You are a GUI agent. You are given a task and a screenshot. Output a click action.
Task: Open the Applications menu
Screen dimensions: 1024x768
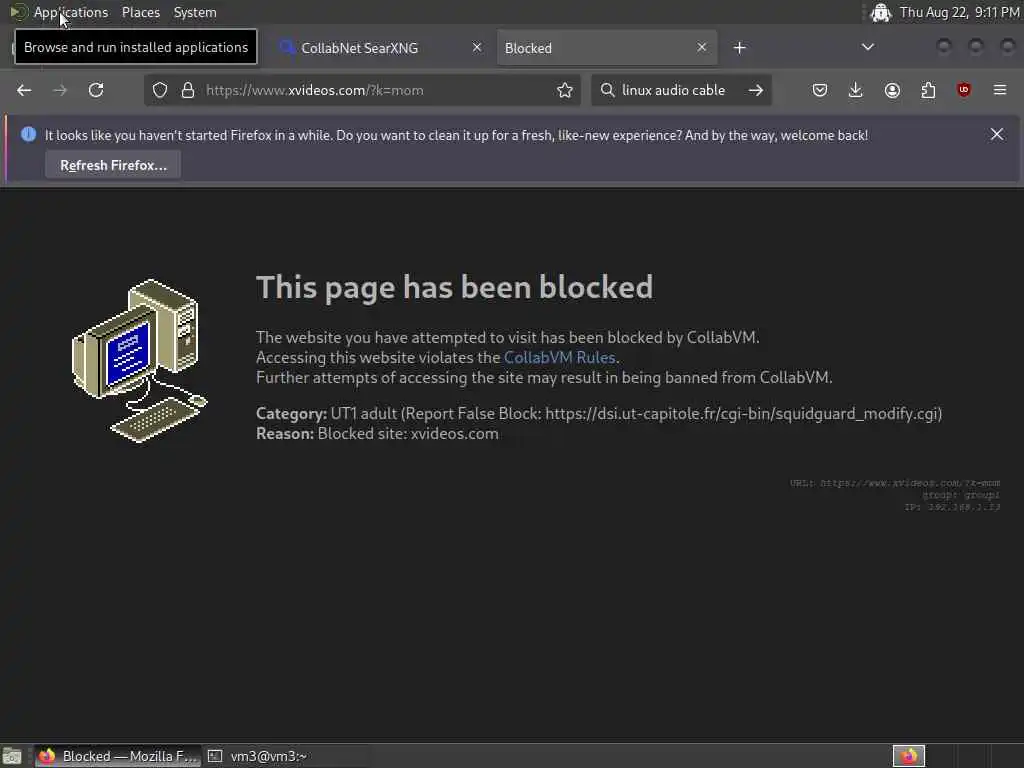(x=71, y=12)
